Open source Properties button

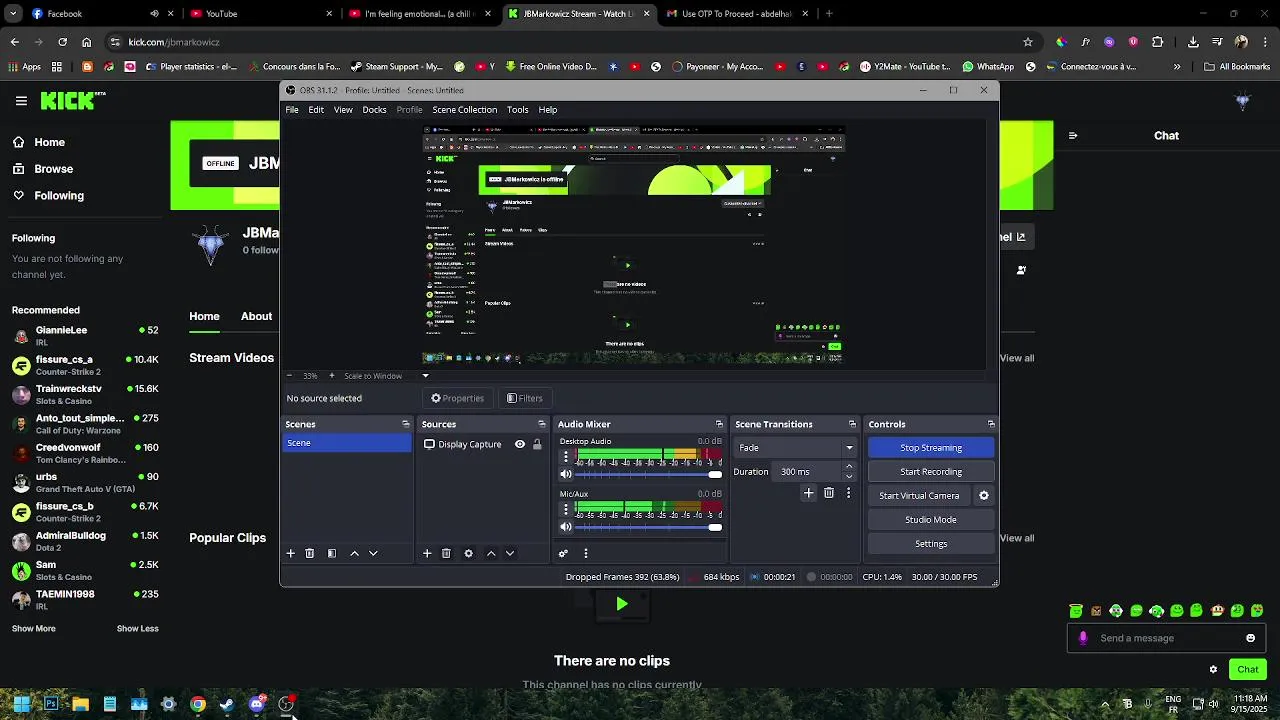tap(457, 398)
